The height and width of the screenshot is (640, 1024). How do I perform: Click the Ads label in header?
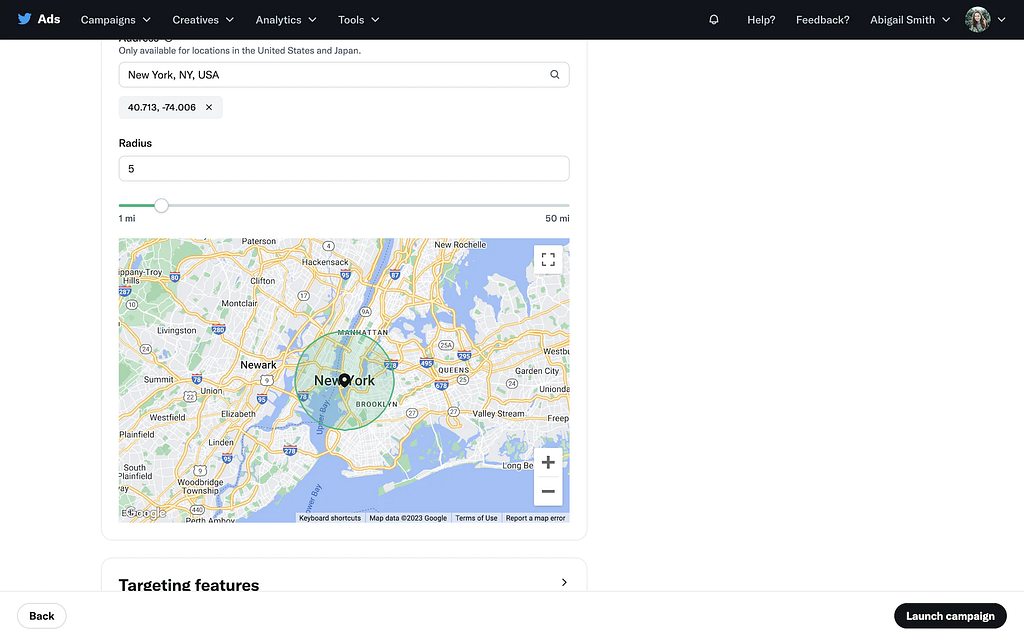49,19
